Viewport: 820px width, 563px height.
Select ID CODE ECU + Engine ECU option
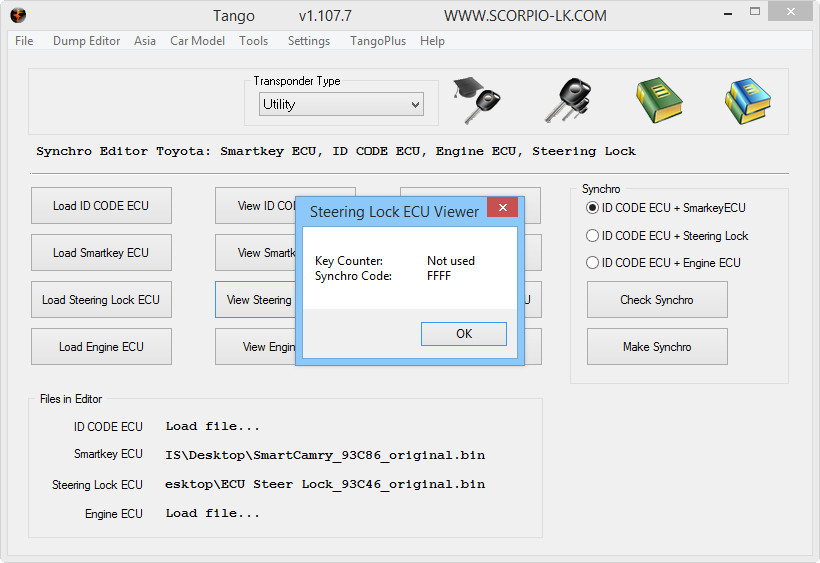[x=663, y=262]
